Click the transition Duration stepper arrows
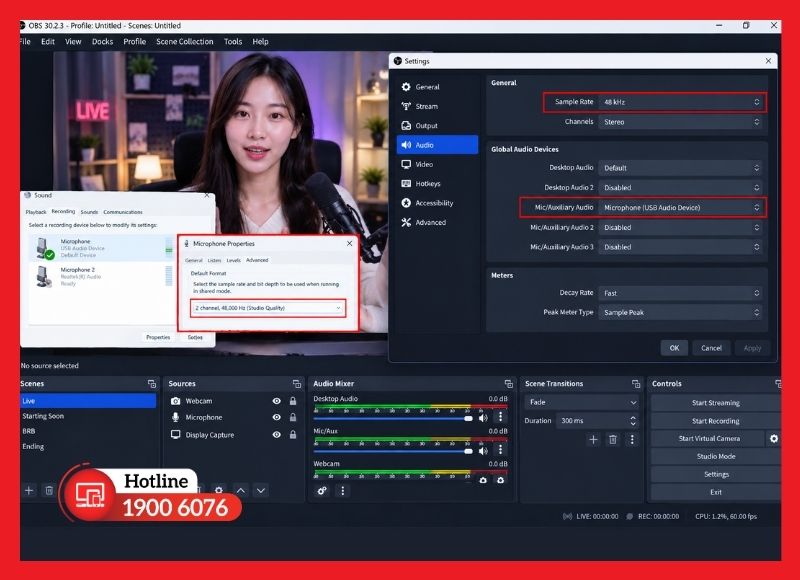Image resolution: width=800 pixels, height=580 pixels. [x=633, y=421]
